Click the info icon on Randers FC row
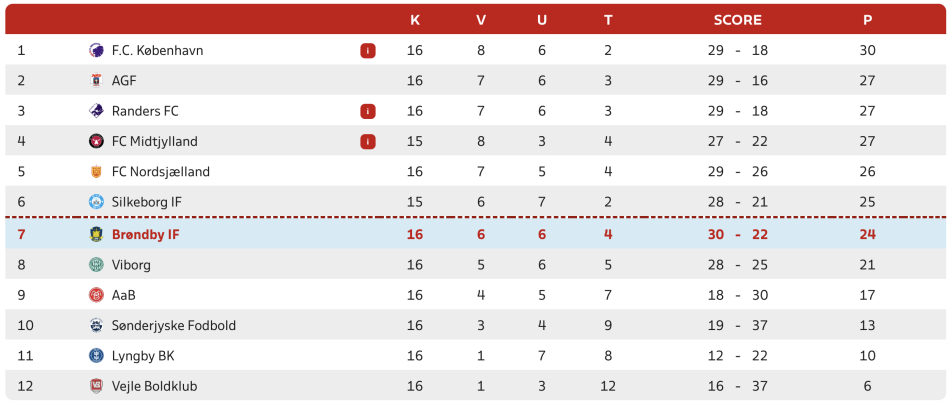 (x=368, y=111)
